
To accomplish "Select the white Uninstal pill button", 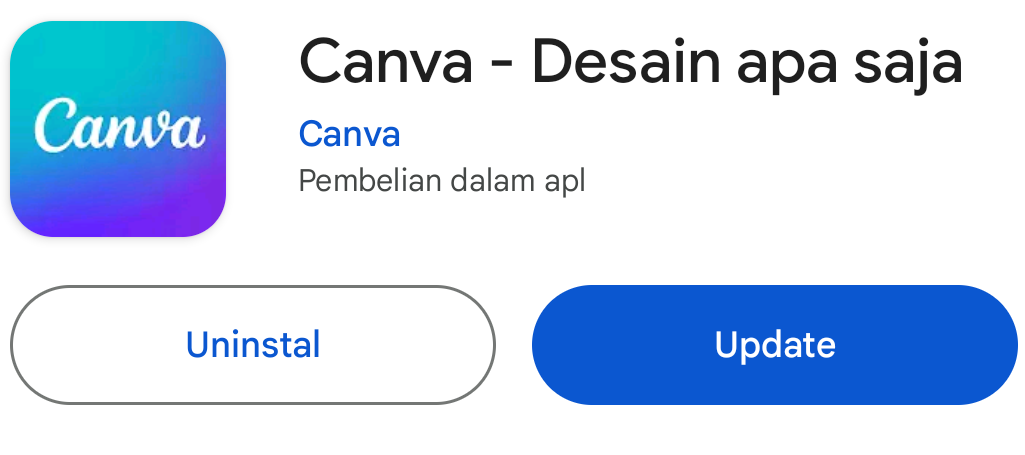I will pyautogui.click(x=253, y=345).
